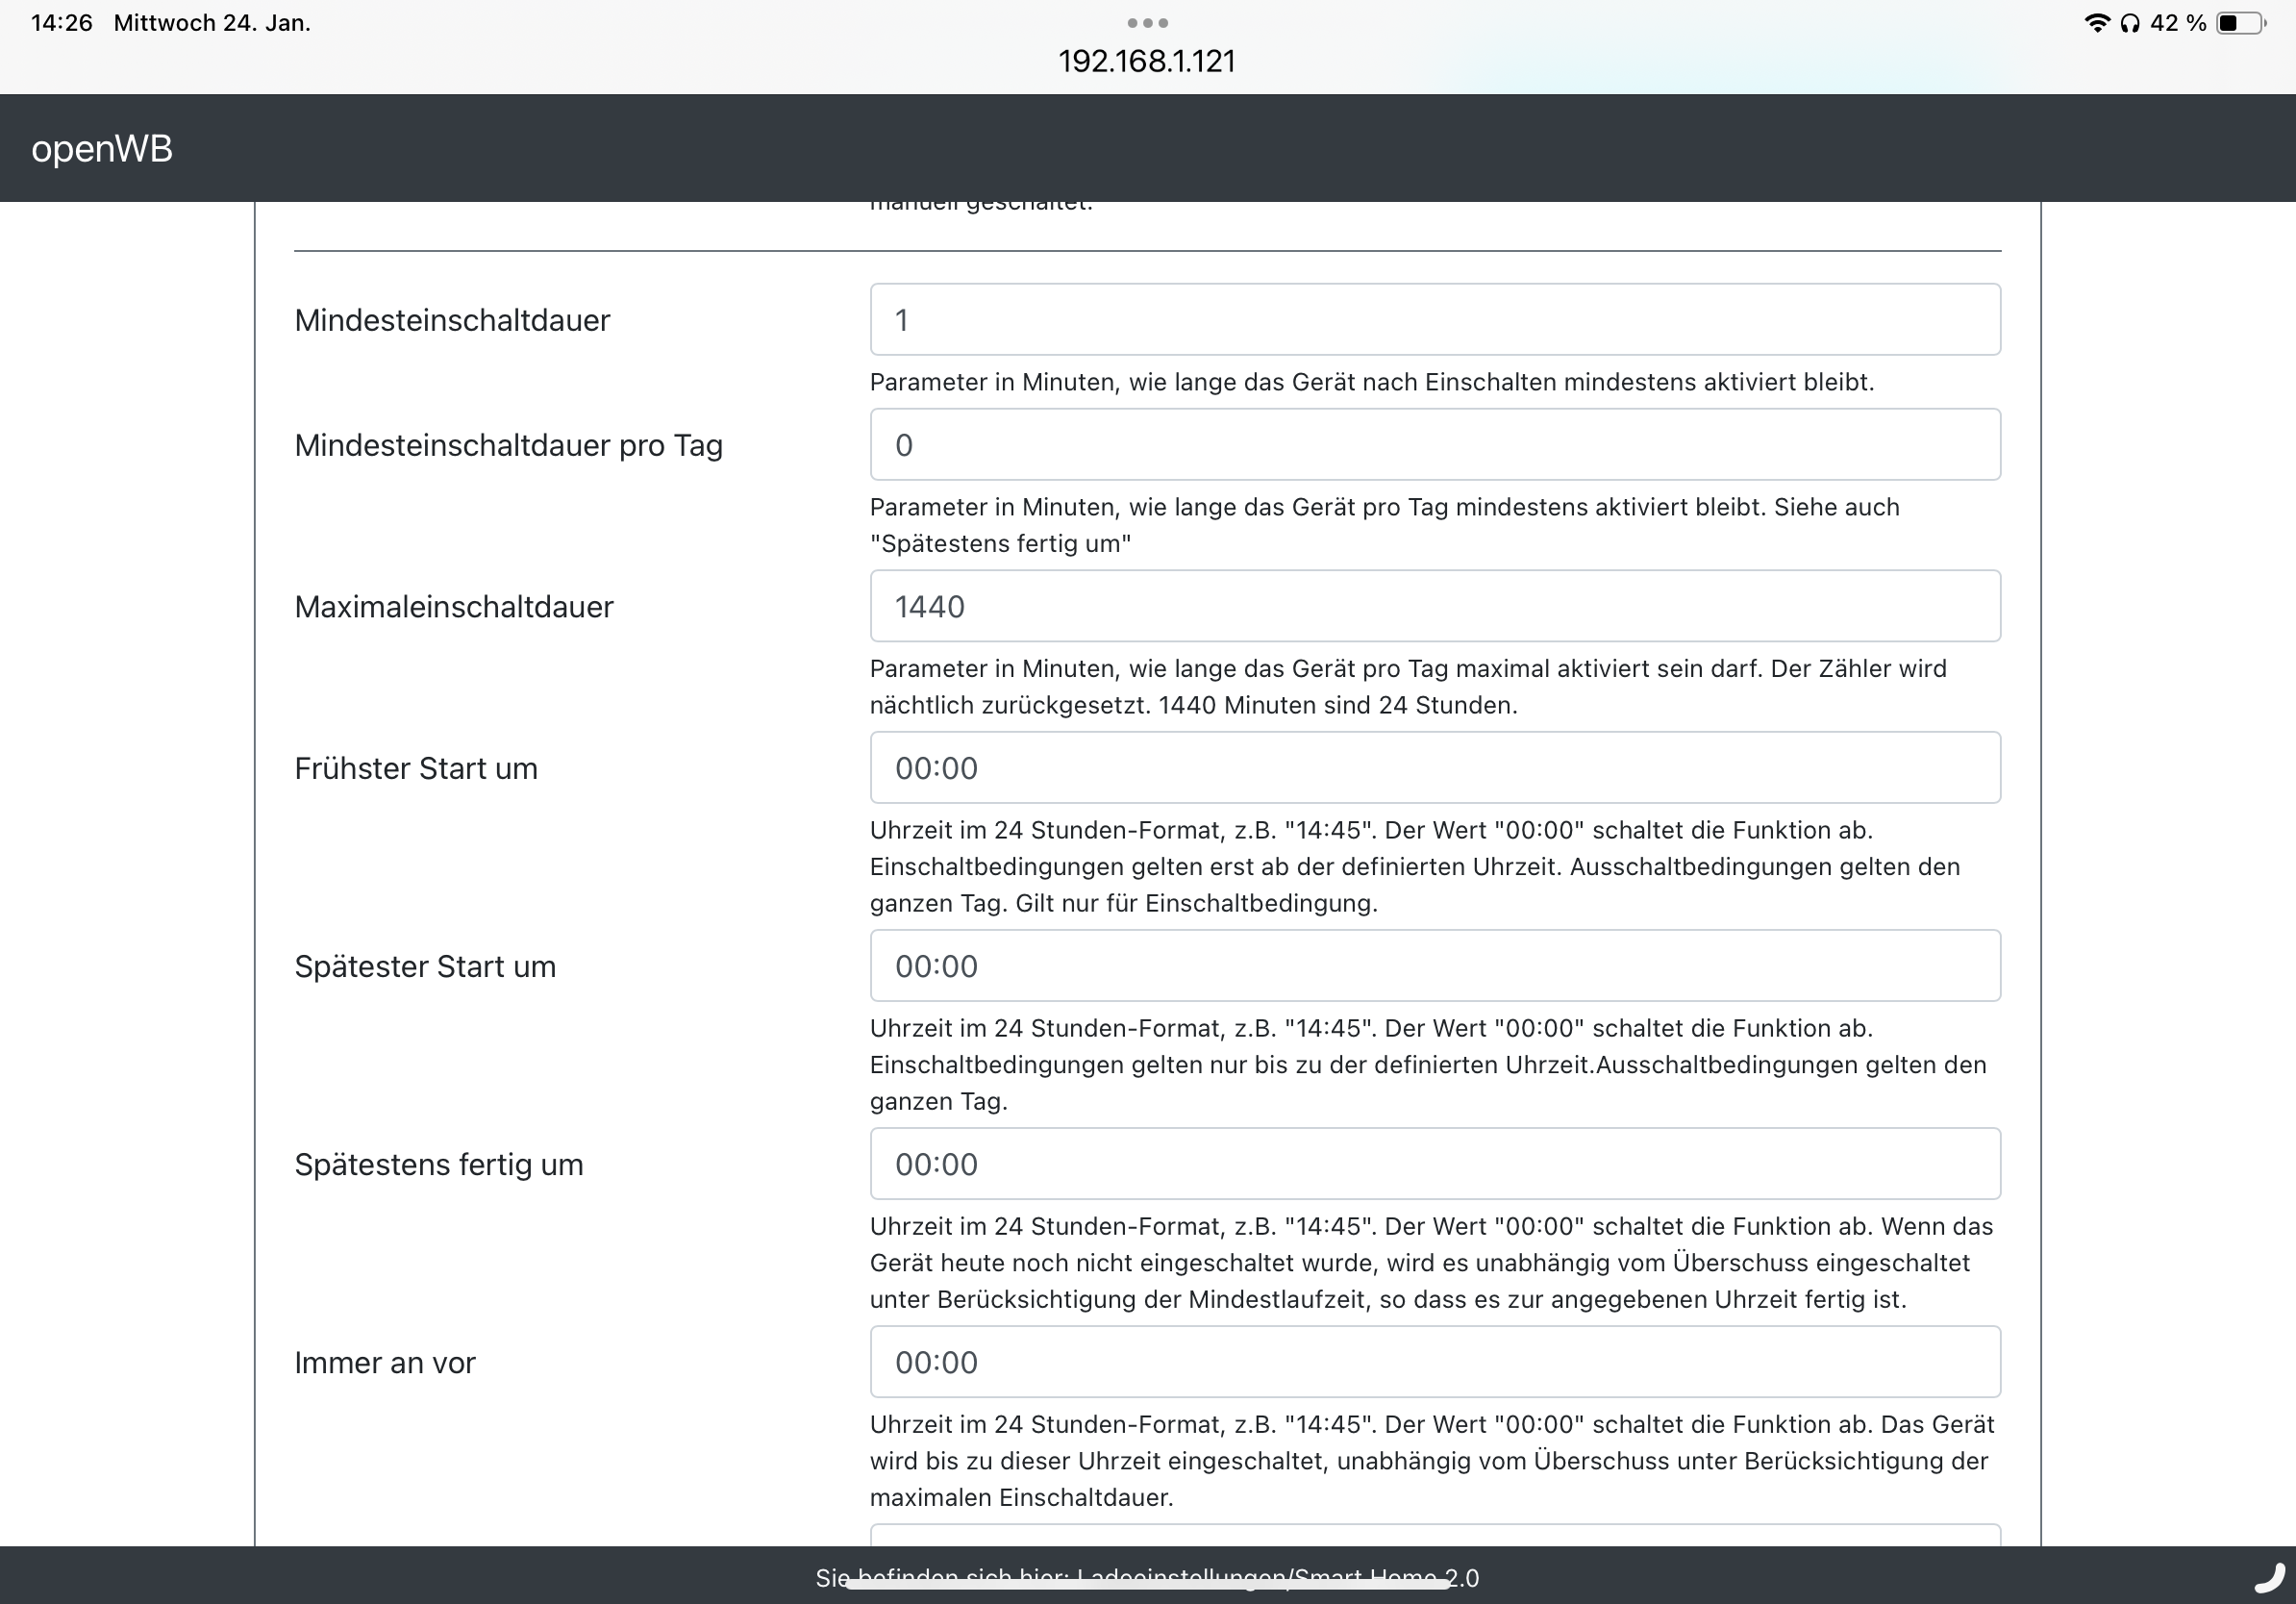
Task: Click the Spätestens fertig um time field
Action: click(1434, 1164)
